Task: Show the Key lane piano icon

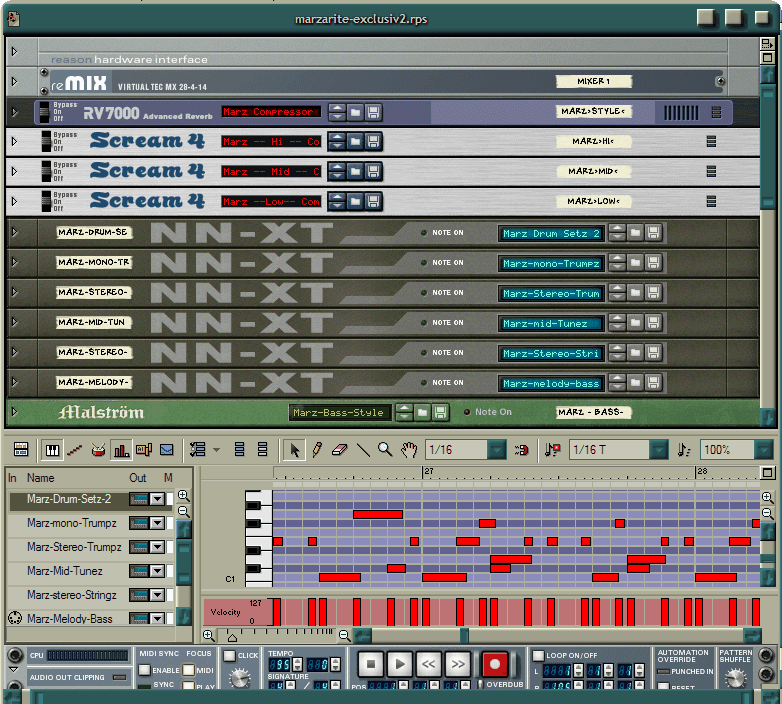Action: (x=52, y=450)
